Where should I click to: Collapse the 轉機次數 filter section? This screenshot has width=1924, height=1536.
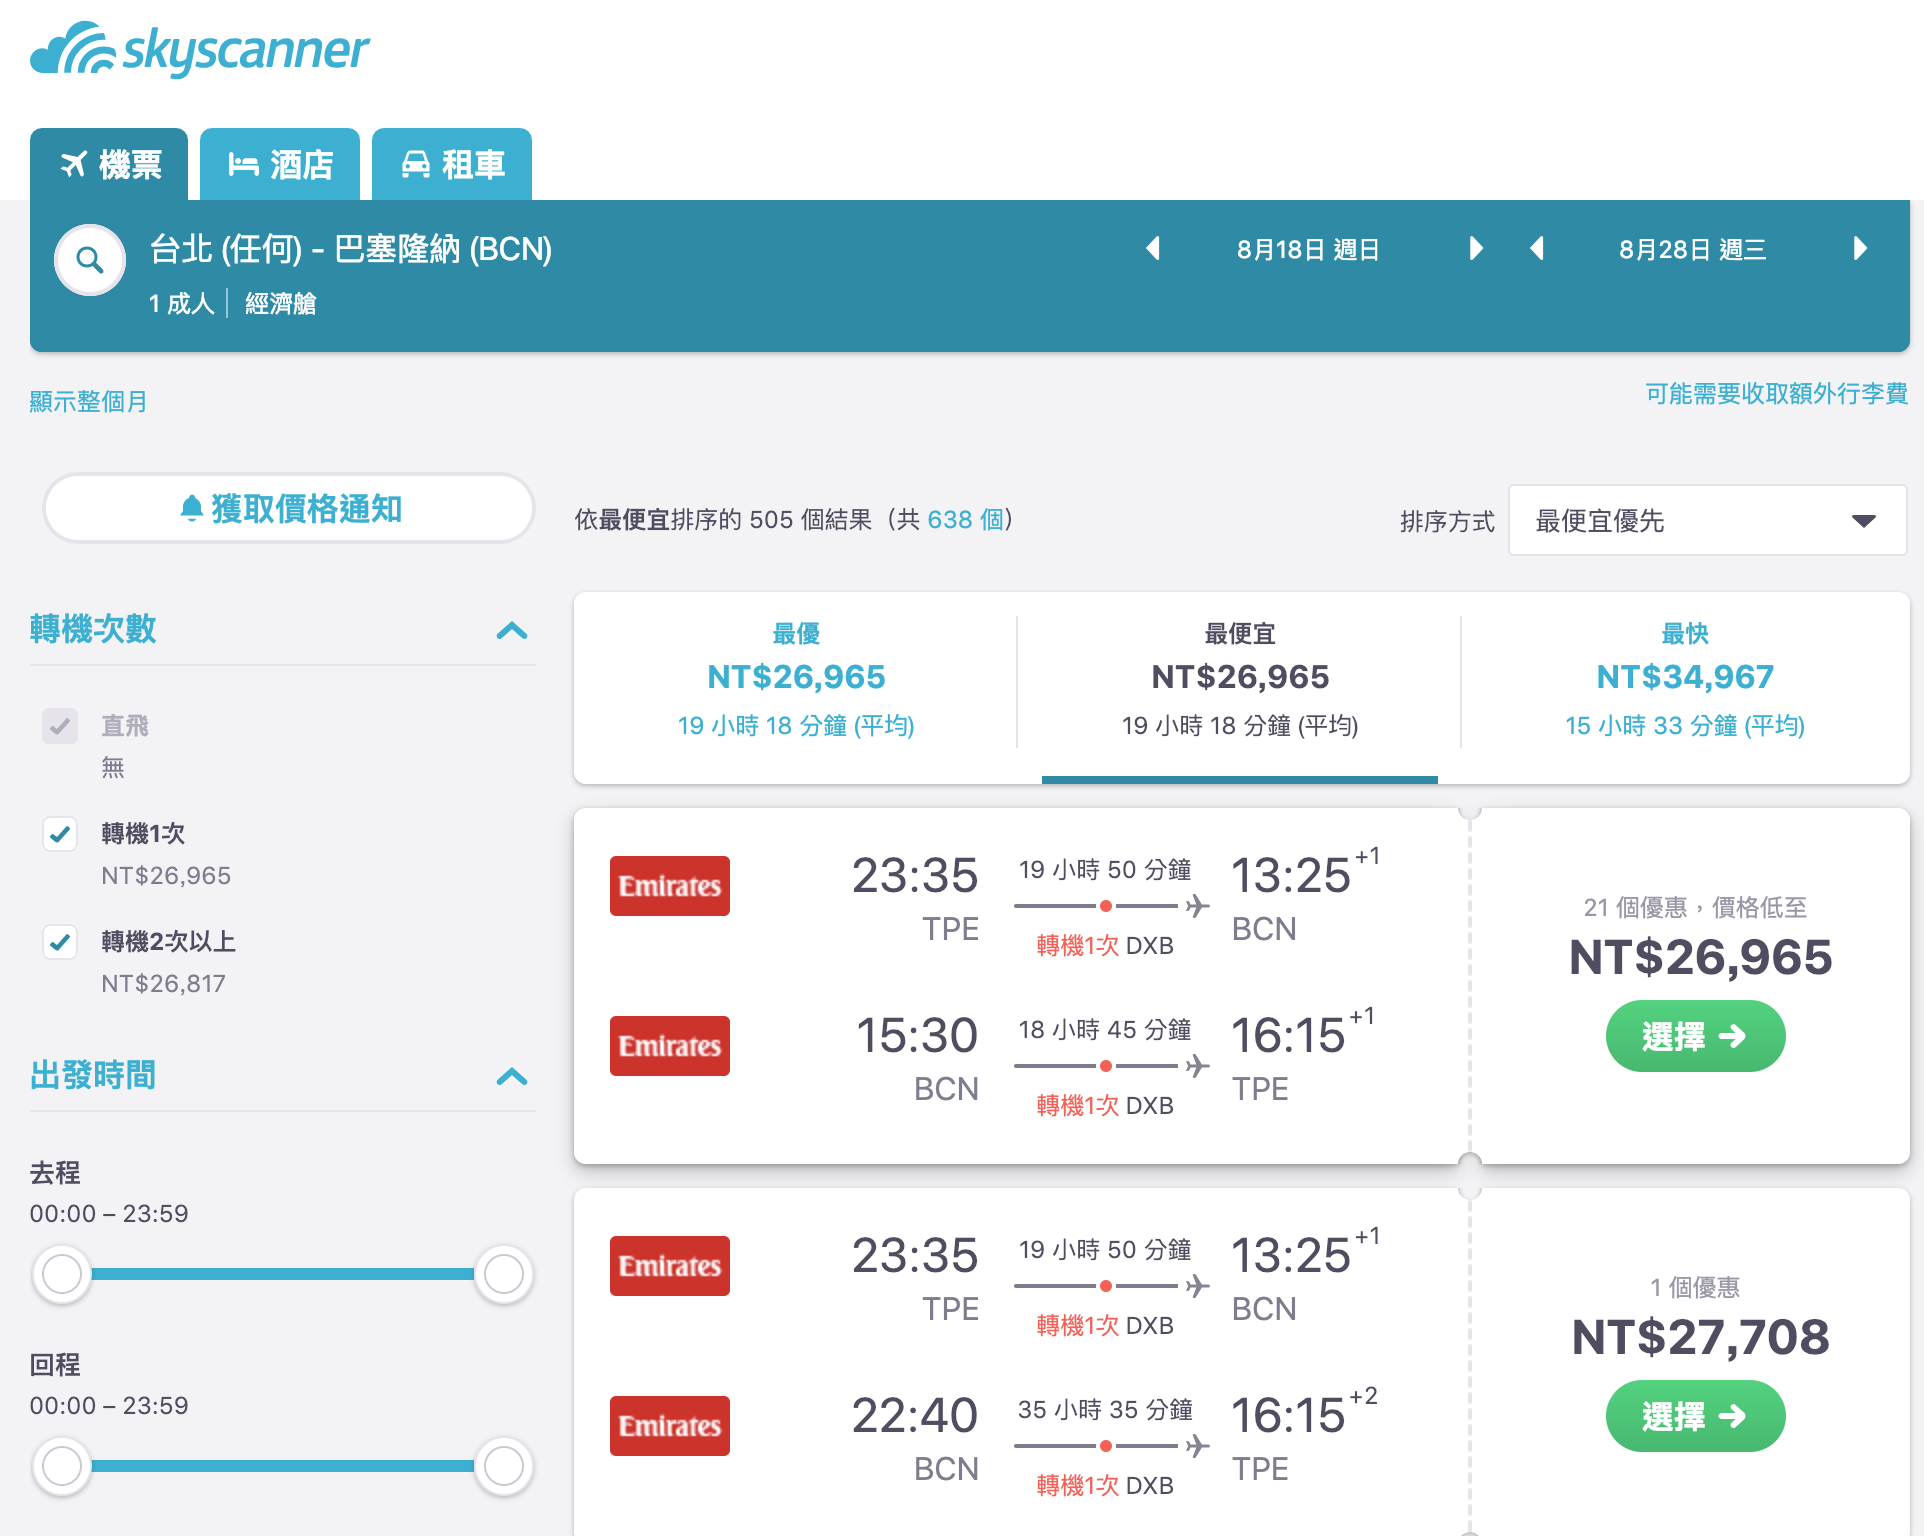coord(512,631)
